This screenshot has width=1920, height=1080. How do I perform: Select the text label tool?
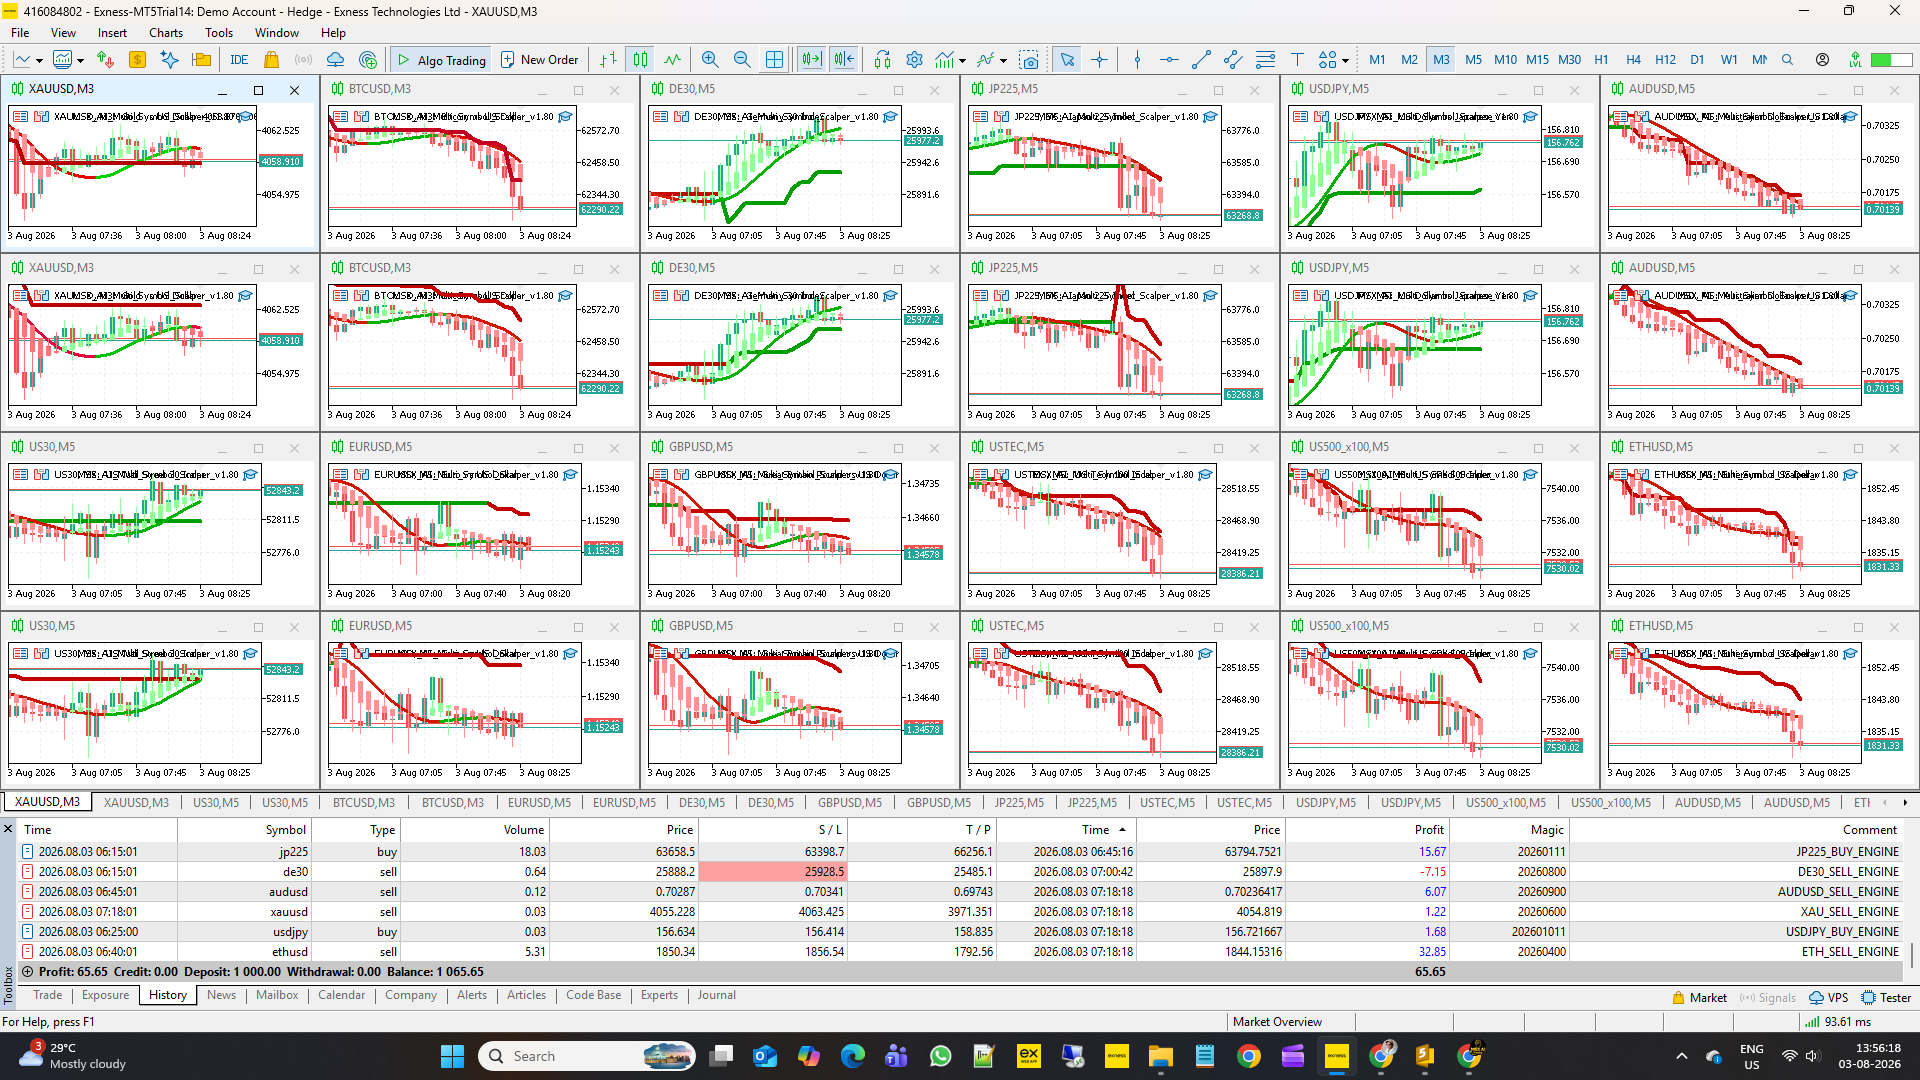1297,60
